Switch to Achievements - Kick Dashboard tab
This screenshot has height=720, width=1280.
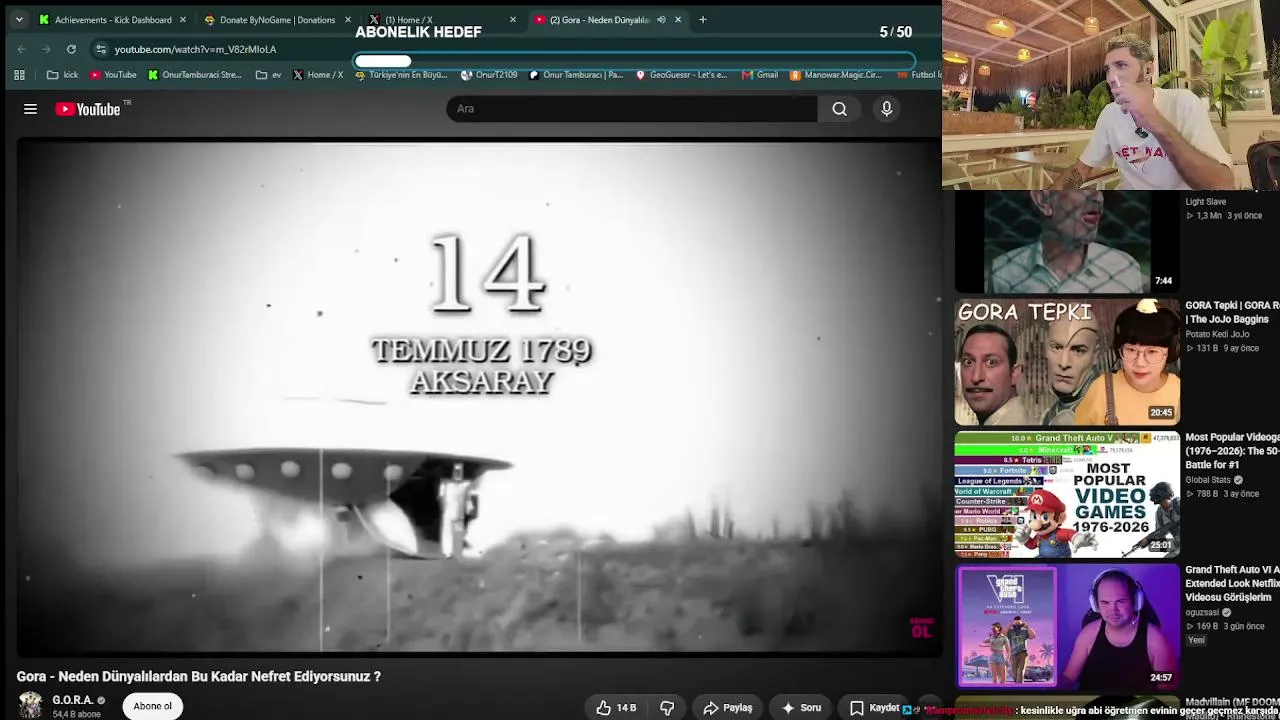pos(112,20)
